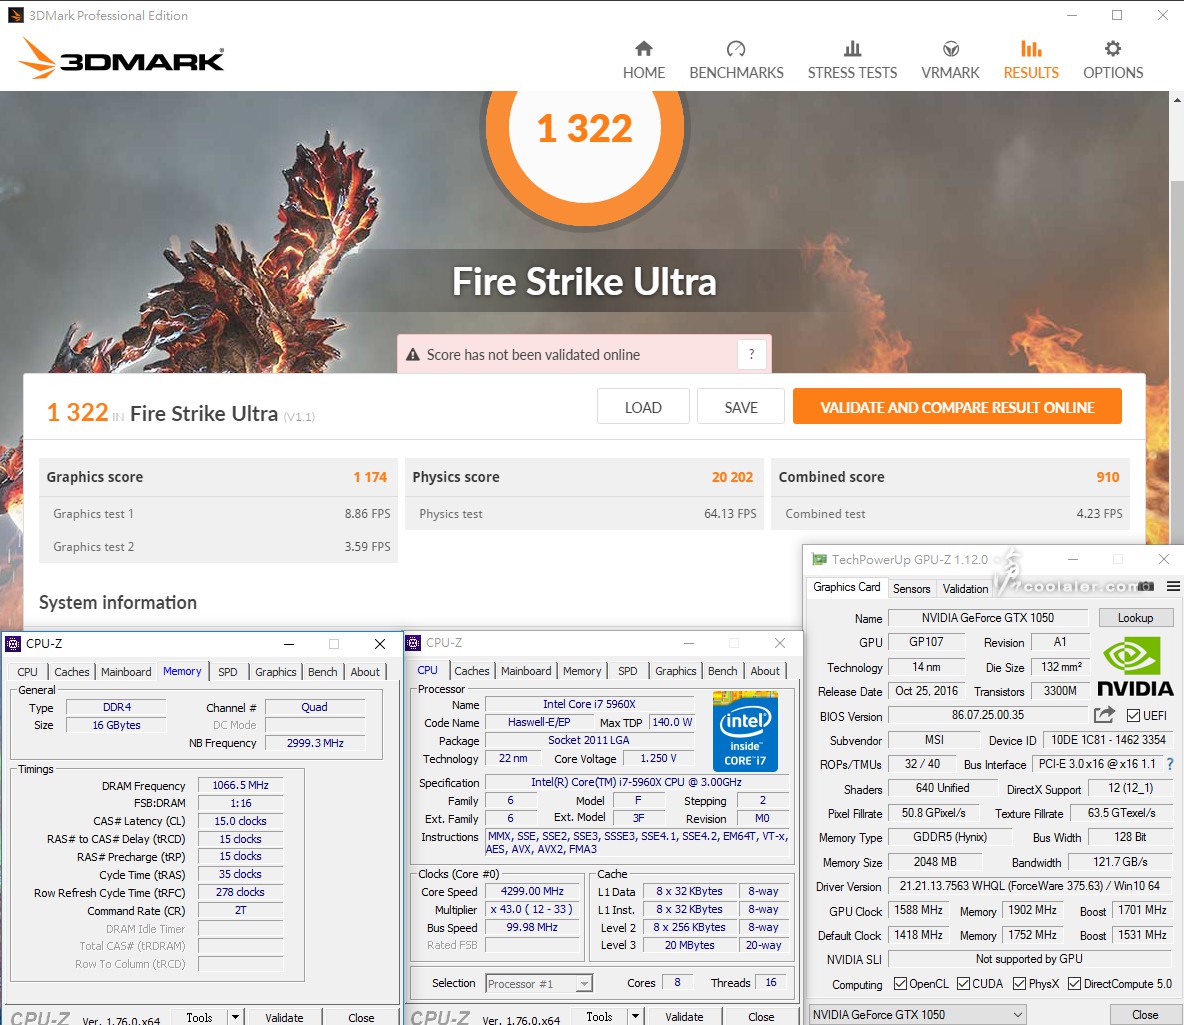Viewport: 1184px width, 1025px height.
Task: Click the SAVE button
Action: [x=741, y=407]
